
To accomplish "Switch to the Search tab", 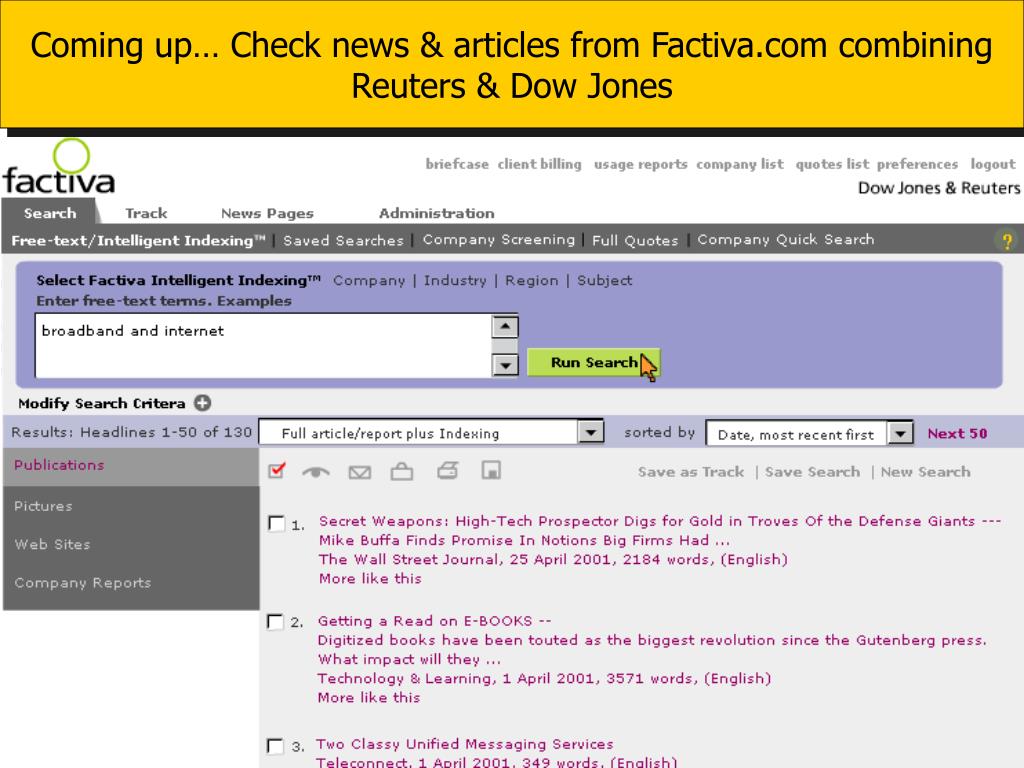I will (x=50, y=213).
